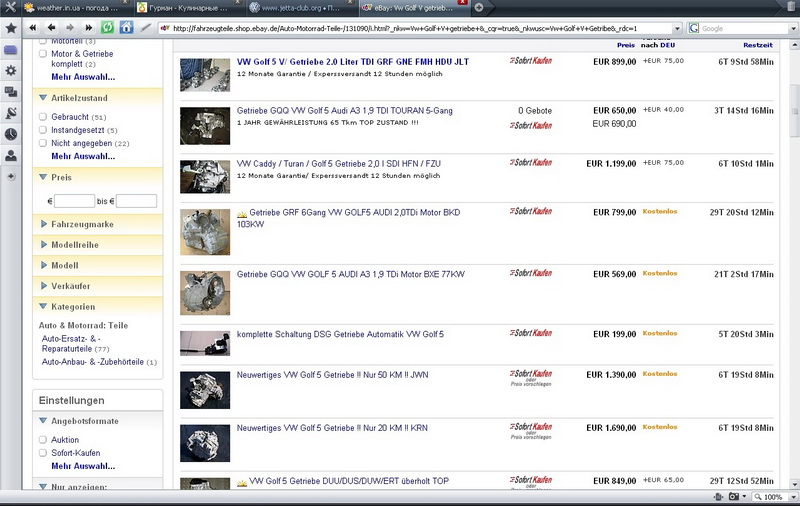This screenshot has width=800, height=506.
Task: Open the blue Widgets panel icon
Action: pos(11,49)
